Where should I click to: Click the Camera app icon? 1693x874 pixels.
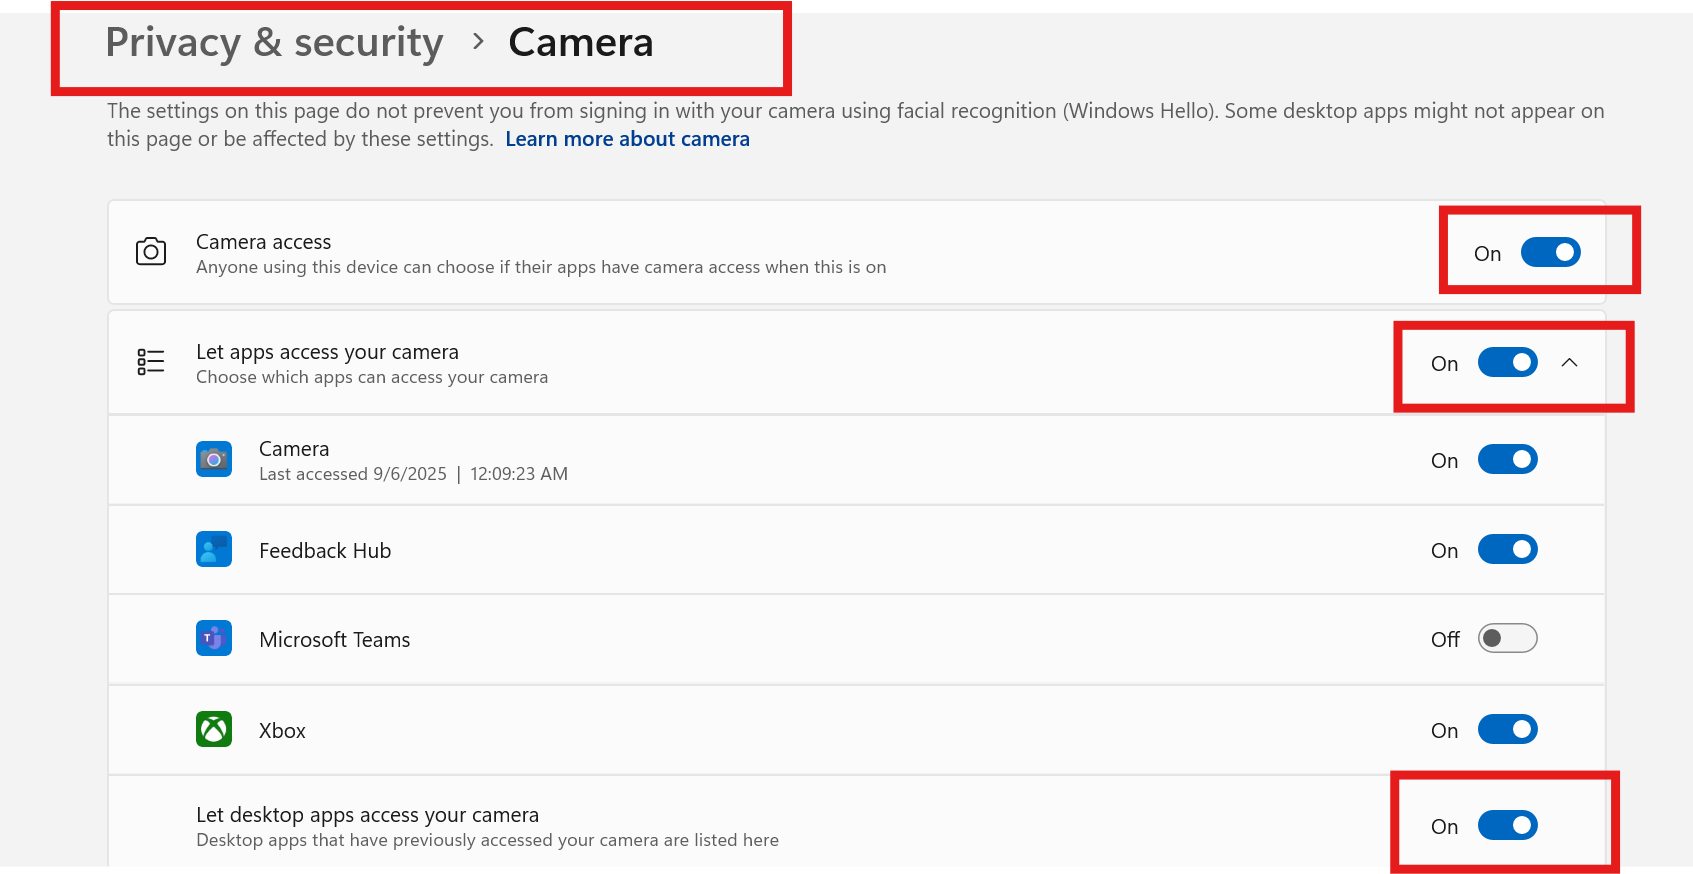pyautogui.click(x=214, y=459)
